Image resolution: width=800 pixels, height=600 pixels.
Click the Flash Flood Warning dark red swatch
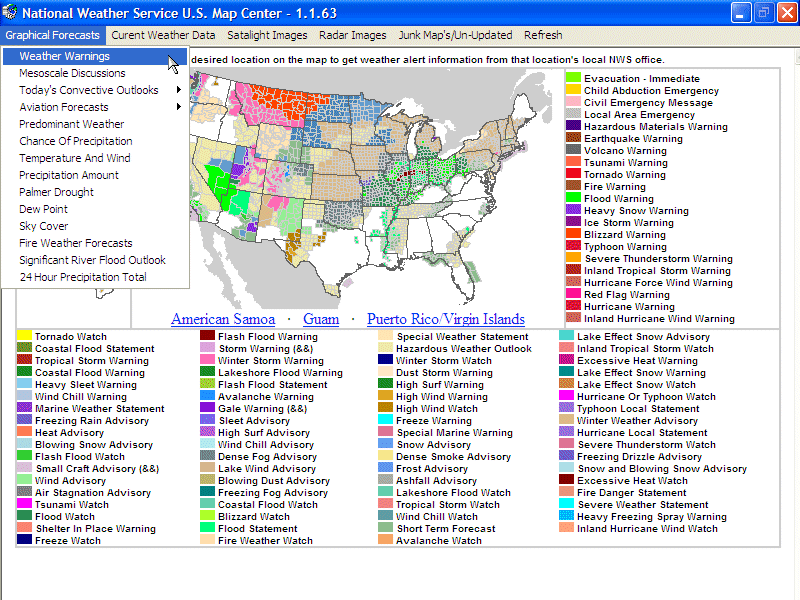click(207, 337)
